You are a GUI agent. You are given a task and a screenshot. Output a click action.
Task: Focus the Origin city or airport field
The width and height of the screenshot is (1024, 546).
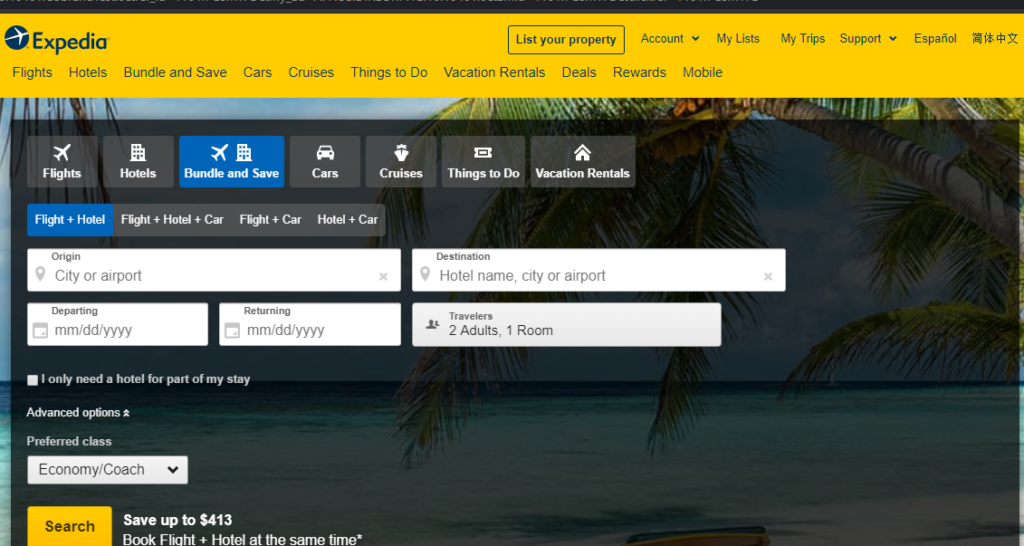coord(214,270)
